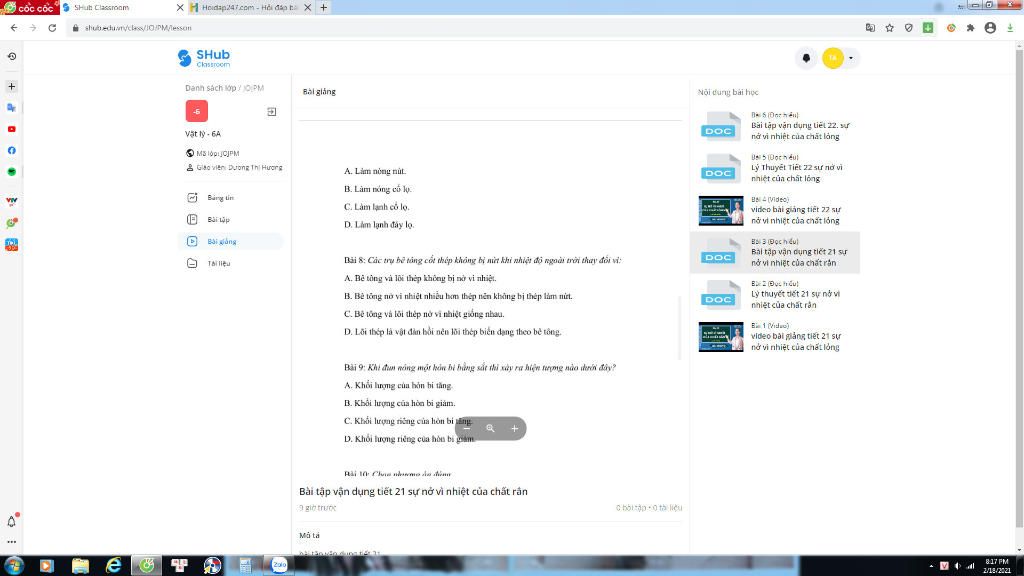Screen dimensions: 1024x576
Task: Open VTV sidebar shortcut
Action: point(12,201)
